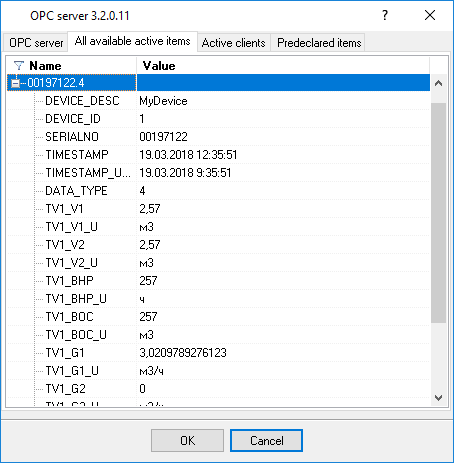Click the TV1_BOC_U value м3
454x463 pixels.
(146, 335)
